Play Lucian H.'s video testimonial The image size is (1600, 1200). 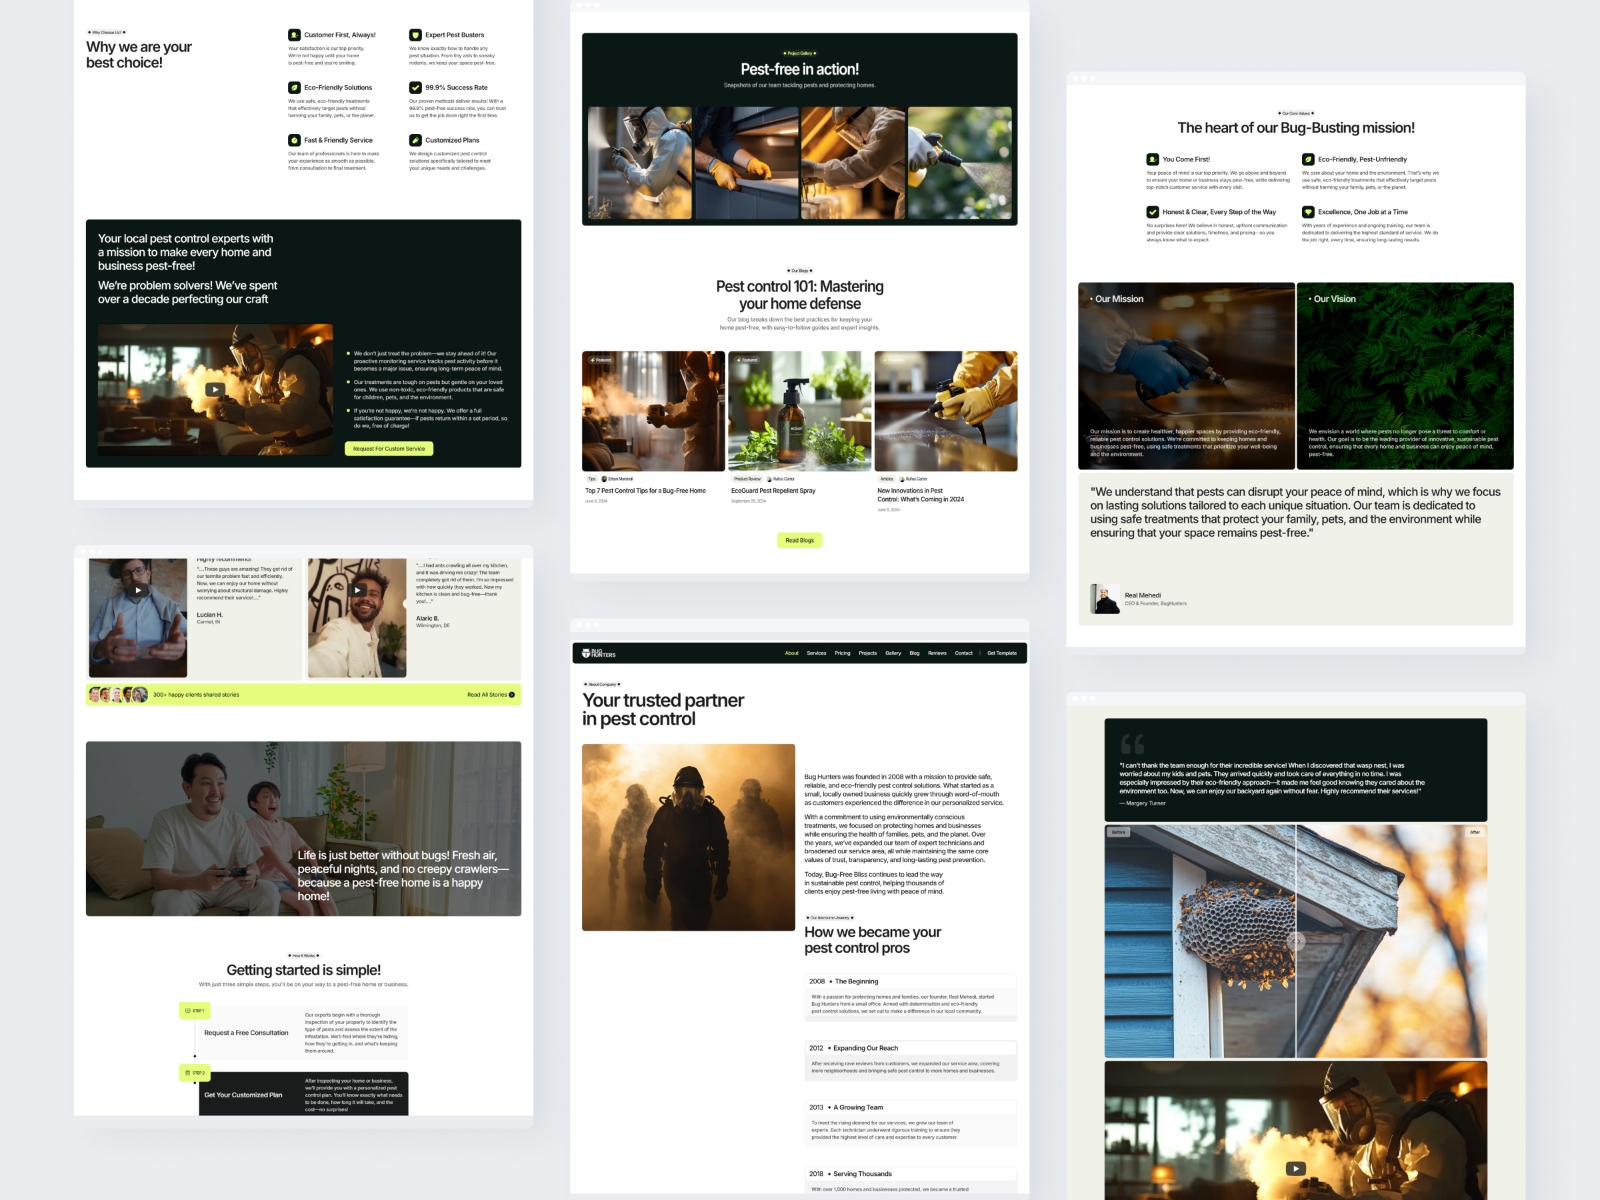tap(138, 589)
